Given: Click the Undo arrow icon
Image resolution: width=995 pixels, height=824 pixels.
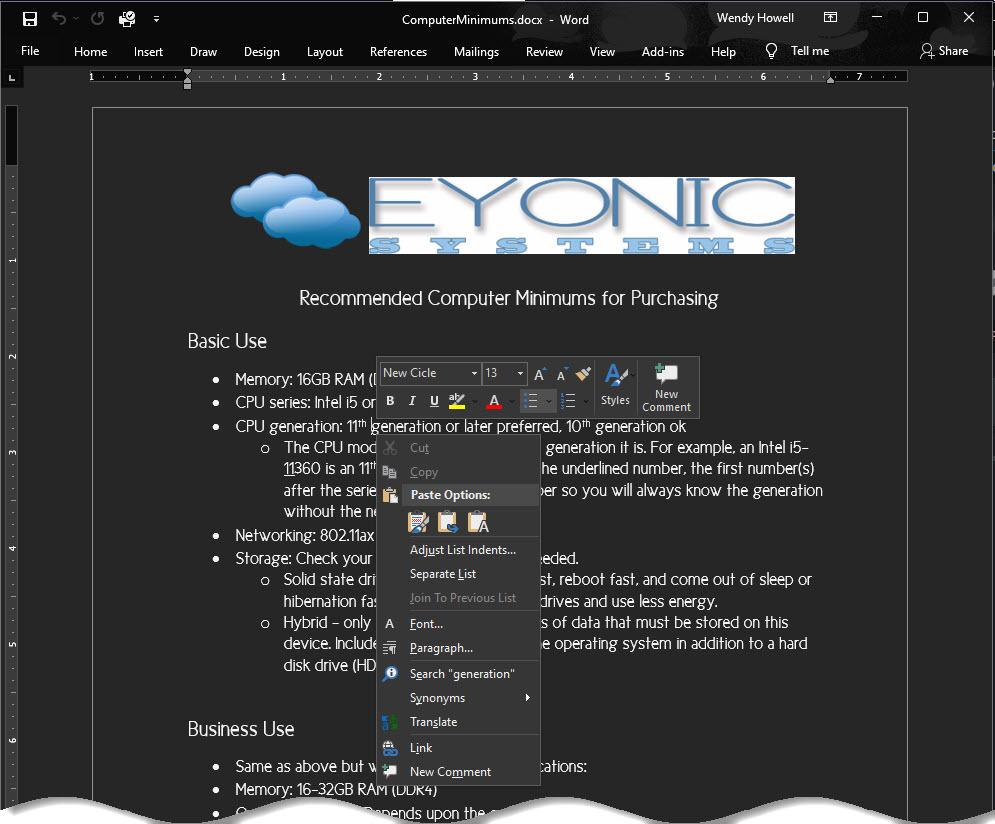Looking at the screenshot, I should point(58,19).
